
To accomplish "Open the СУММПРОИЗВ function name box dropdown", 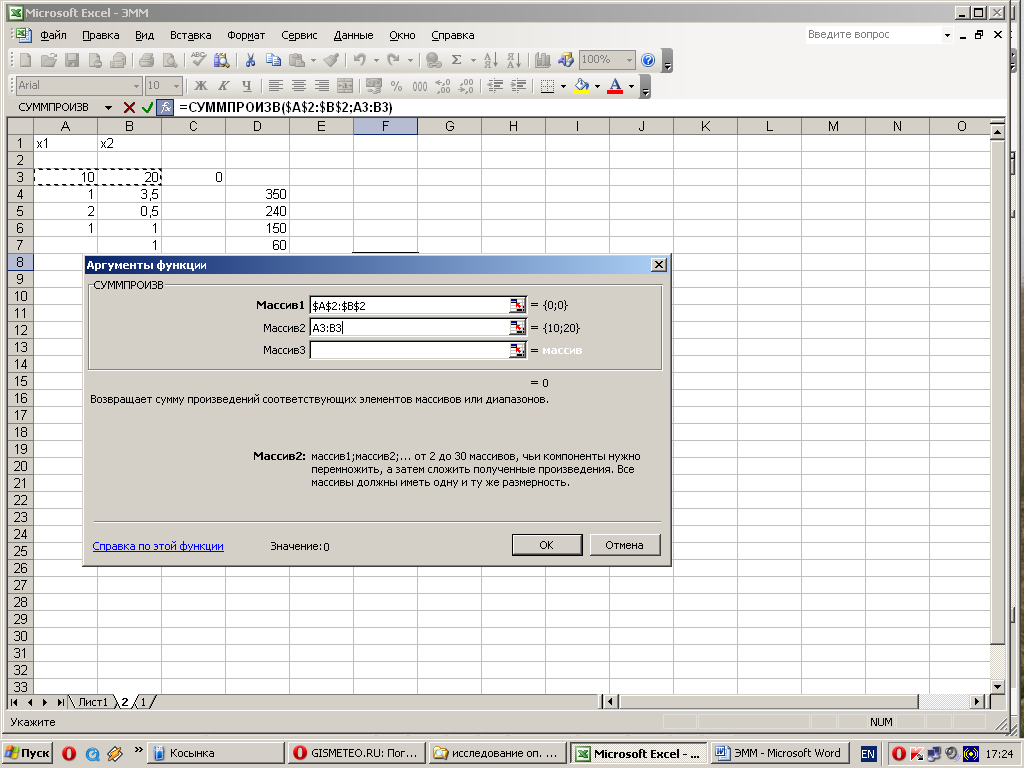I will 108,107.
